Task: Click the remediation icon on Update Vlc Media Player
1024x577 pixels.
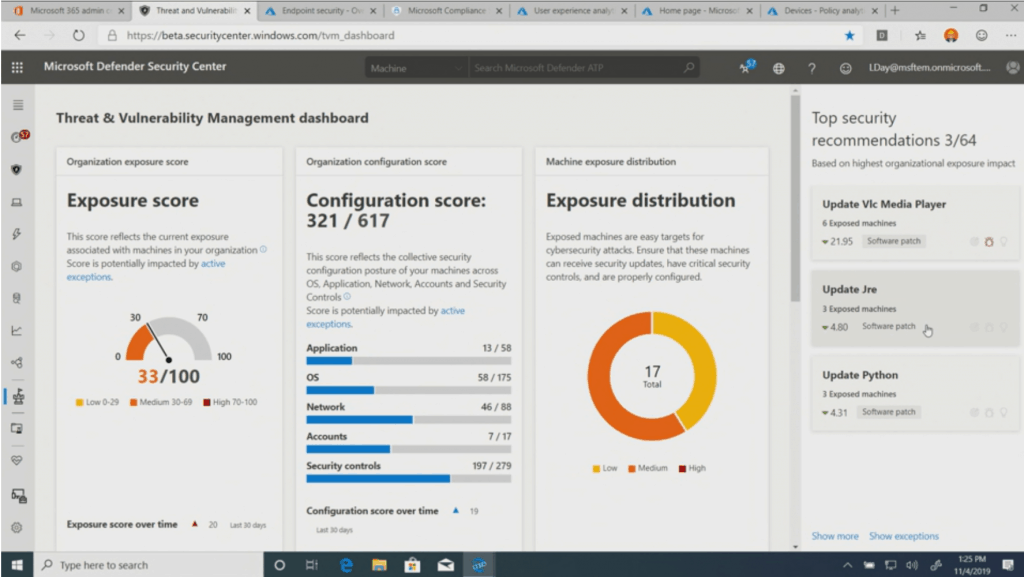Action: point(989,242)
